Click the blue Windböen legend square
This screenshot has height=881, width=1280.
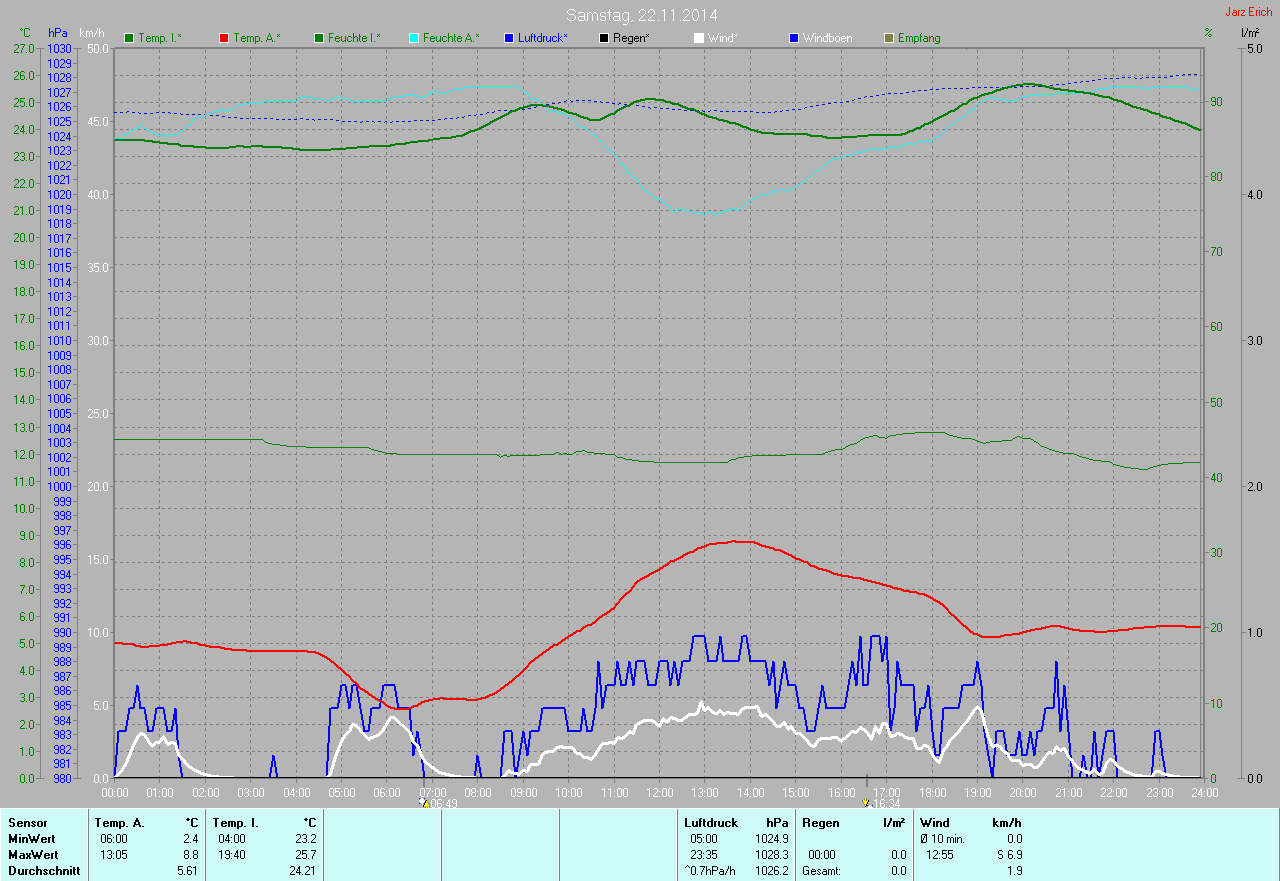[794, 38]
